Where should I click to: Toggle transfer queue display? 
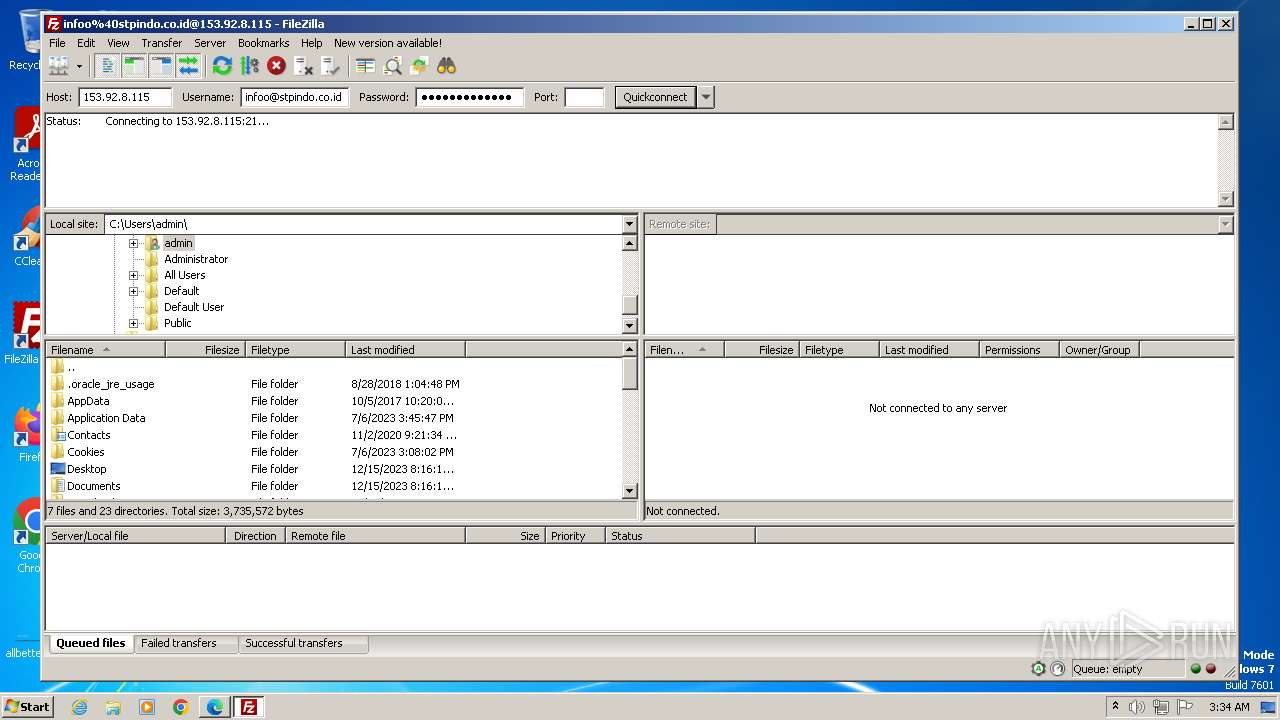click(188, 66)
